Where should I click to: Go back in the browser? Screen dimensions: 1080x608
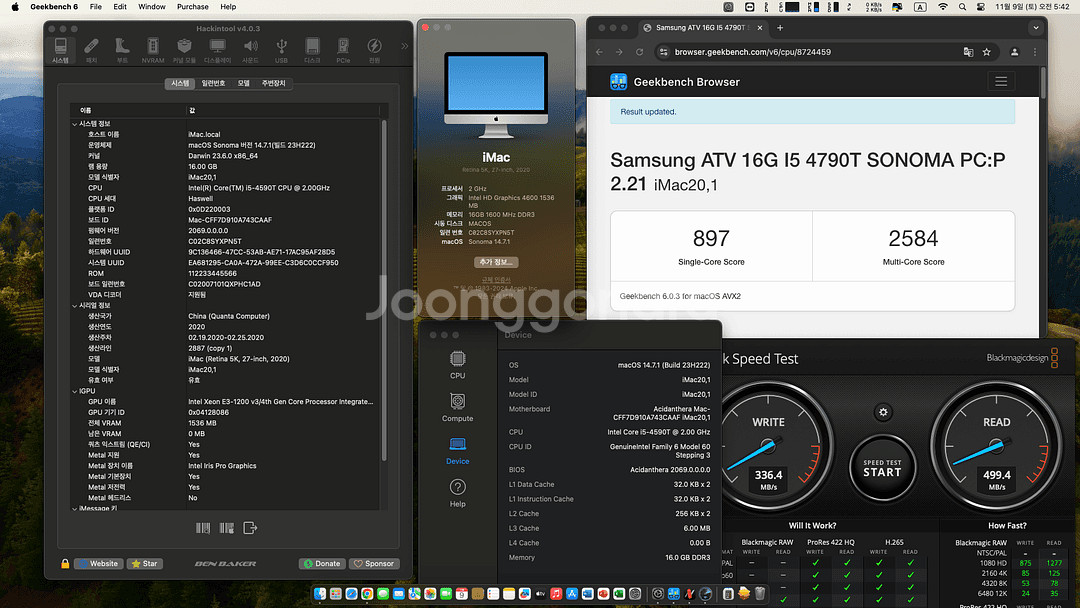click(x=599, y=52)
